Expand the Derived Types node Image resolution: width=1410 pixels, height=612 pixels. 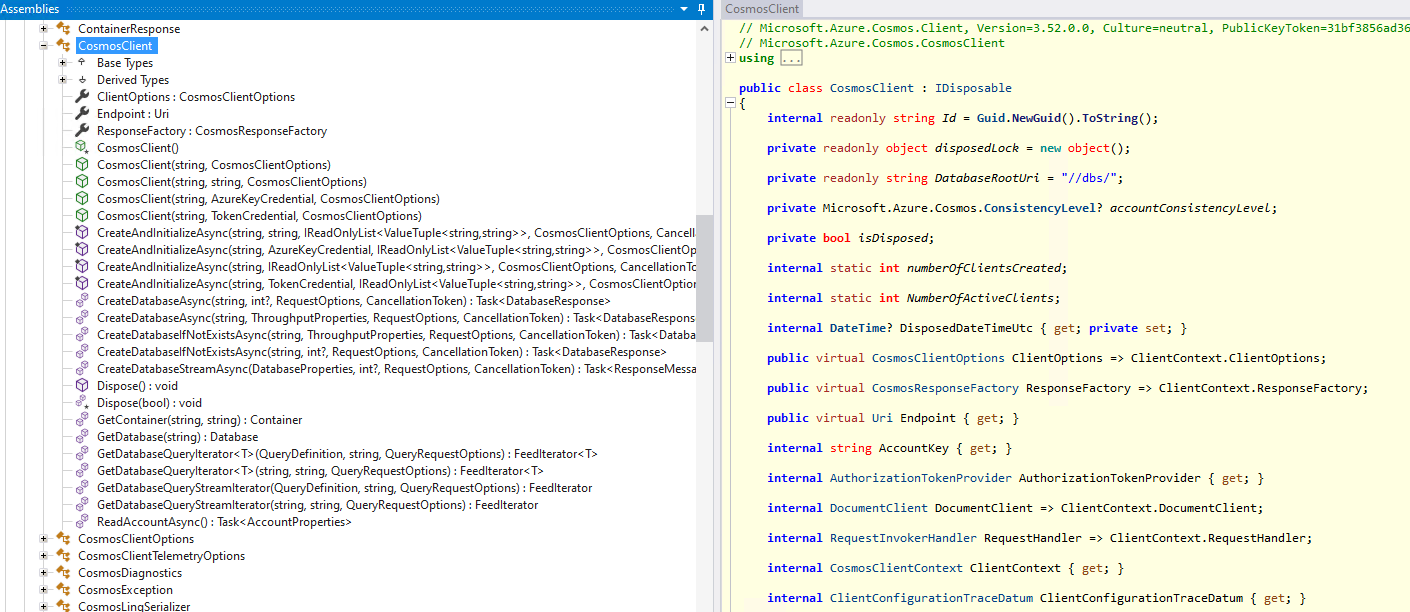[x=63, y=80]
